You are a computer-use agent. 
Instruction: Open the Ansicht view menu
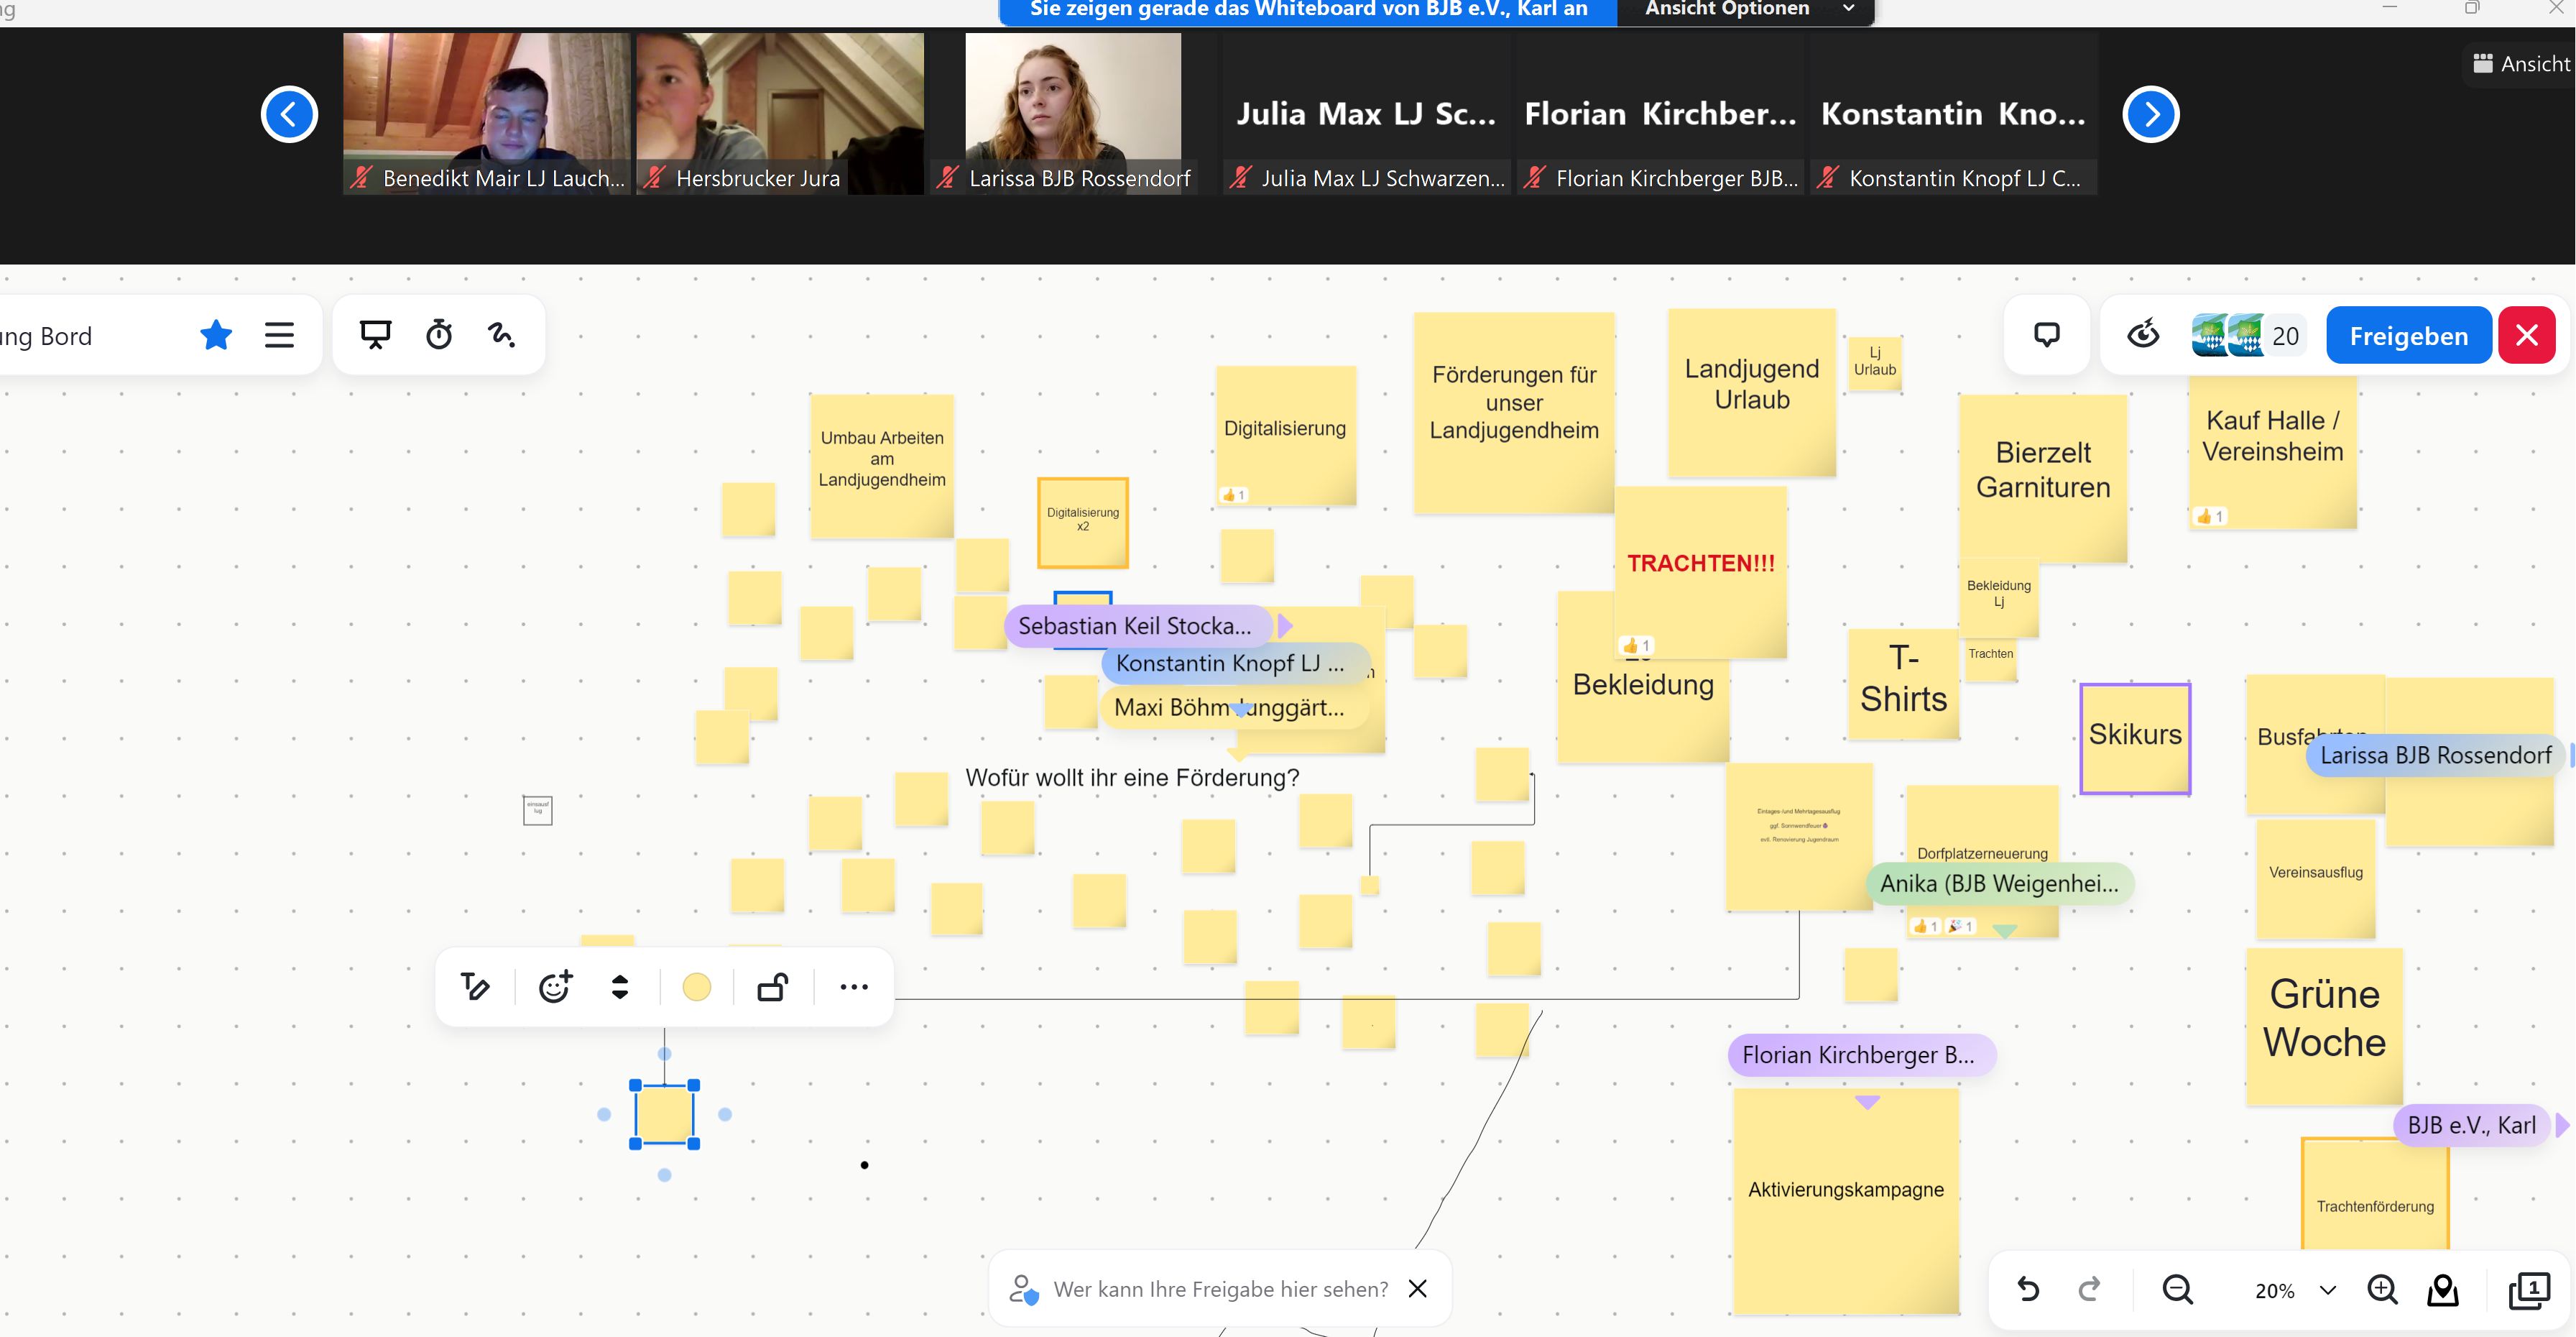[2520, 64]
